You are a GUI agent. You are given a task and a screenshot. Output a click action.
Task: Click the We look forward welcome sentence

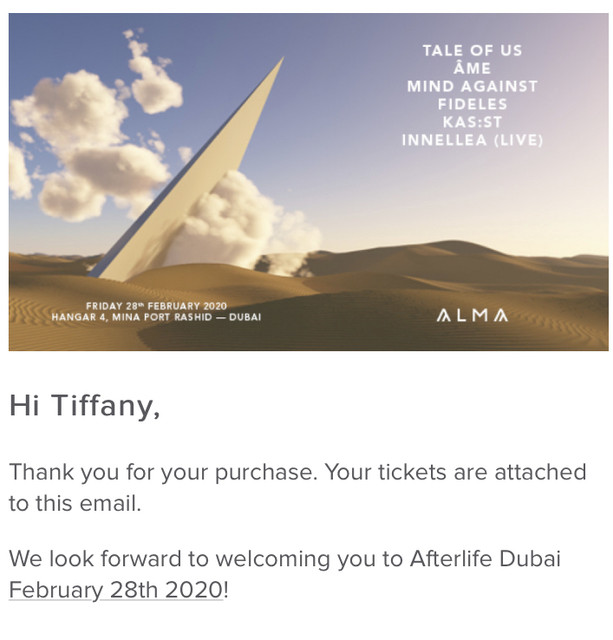[x=285, y=575]
